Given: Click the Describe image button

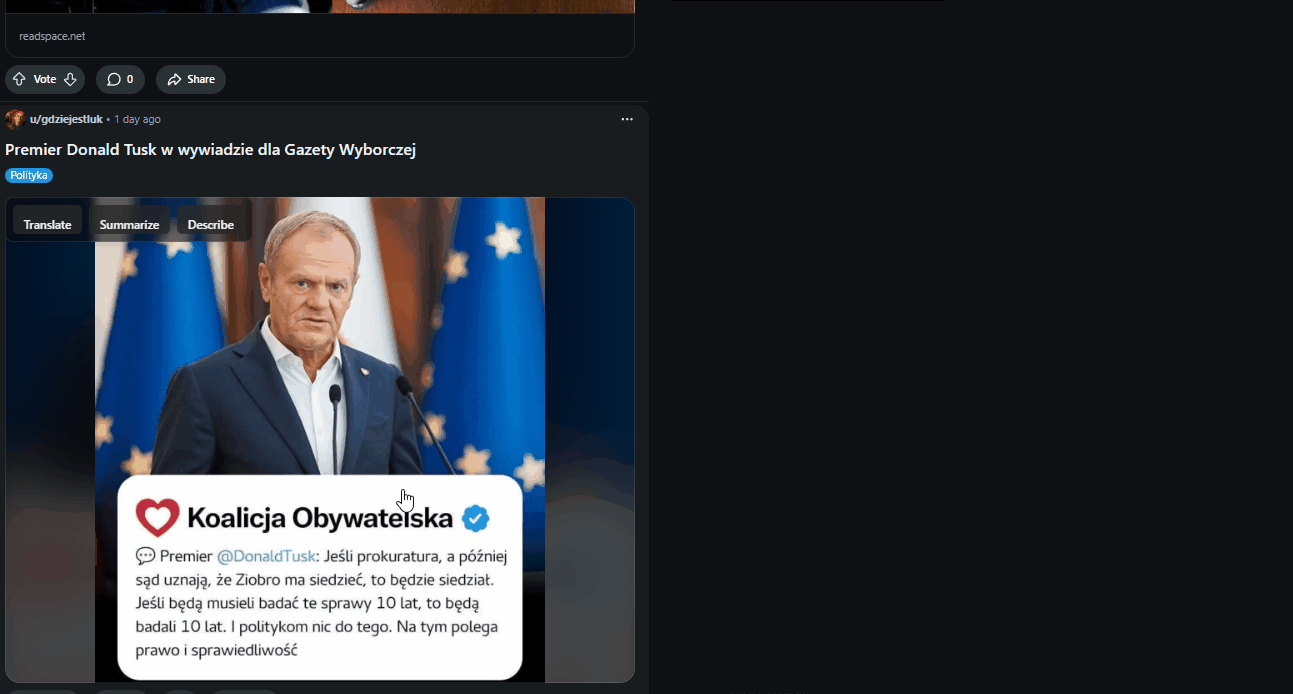Looking at the screenshot, I should 211,224.
